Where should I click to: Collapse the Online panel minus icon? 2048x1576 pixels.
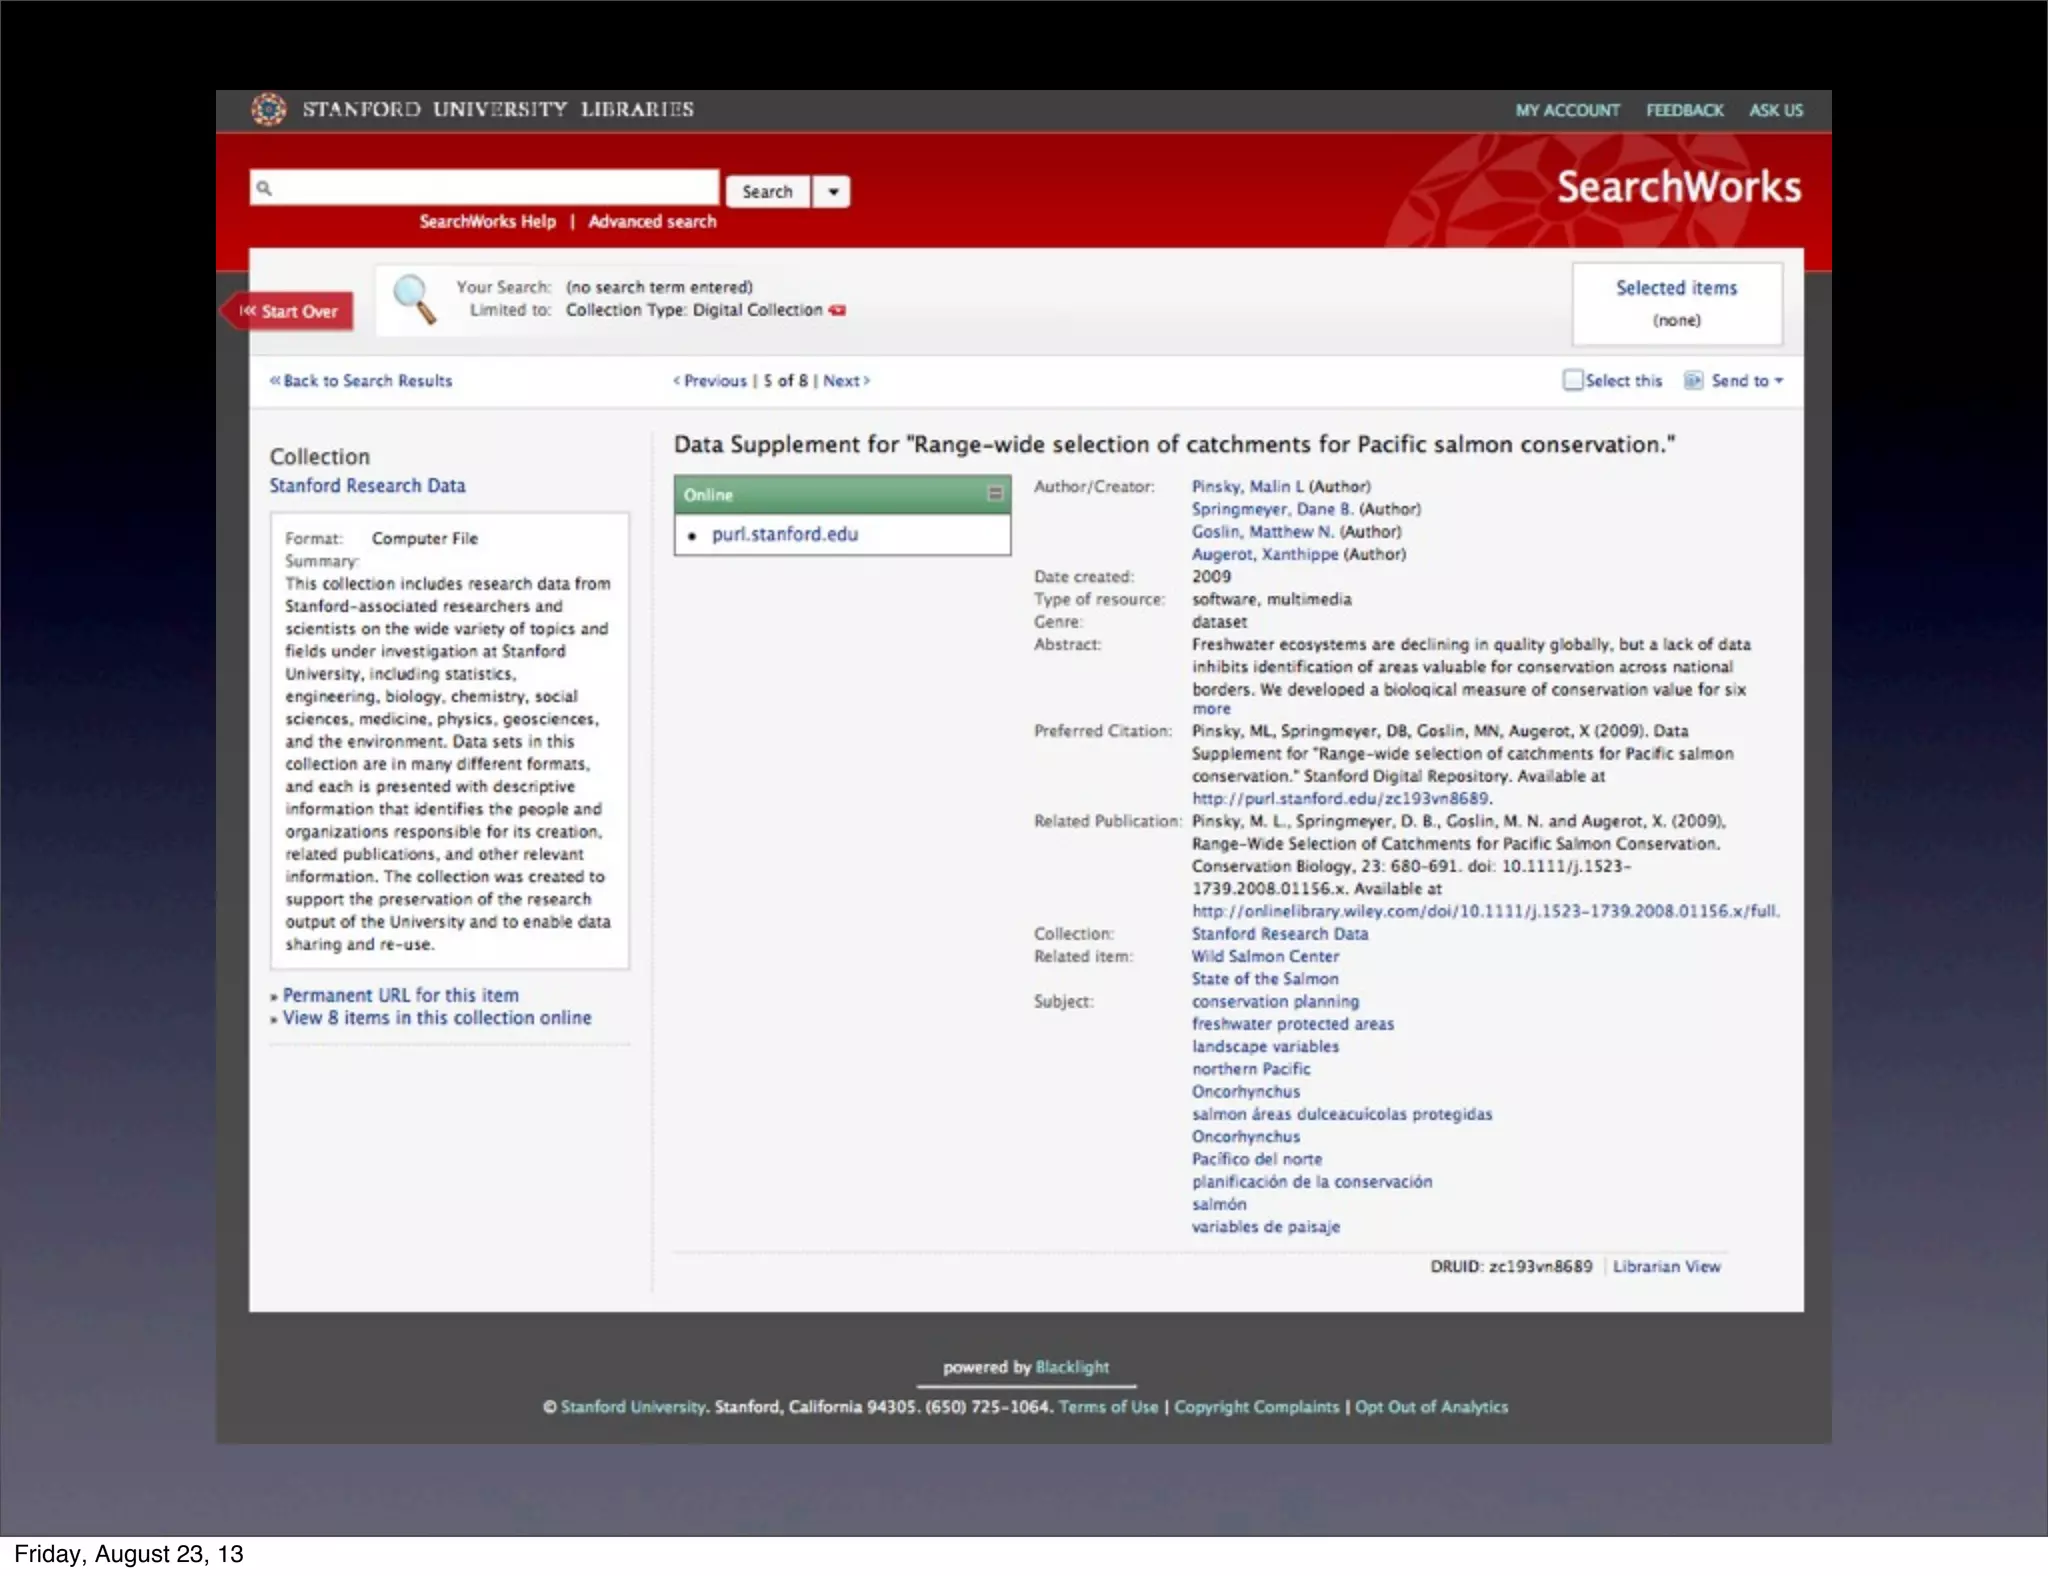[x=995, y=494]
